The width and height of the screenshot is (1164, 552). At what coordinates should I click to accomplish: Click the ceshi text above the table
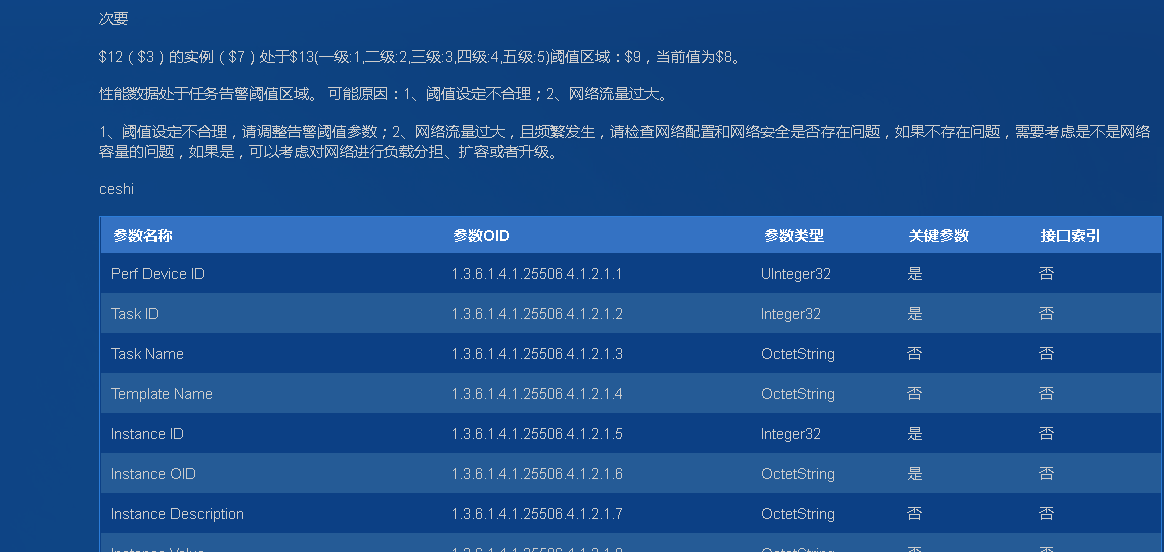coord(117,189)
